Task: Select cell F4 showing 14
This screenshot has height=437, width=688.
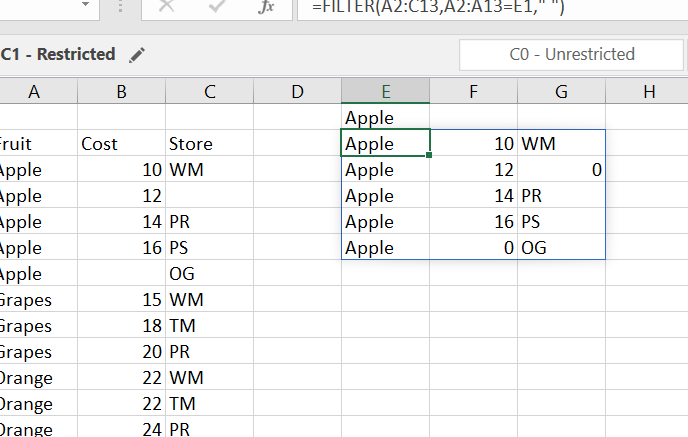Action: pos(473,195)
